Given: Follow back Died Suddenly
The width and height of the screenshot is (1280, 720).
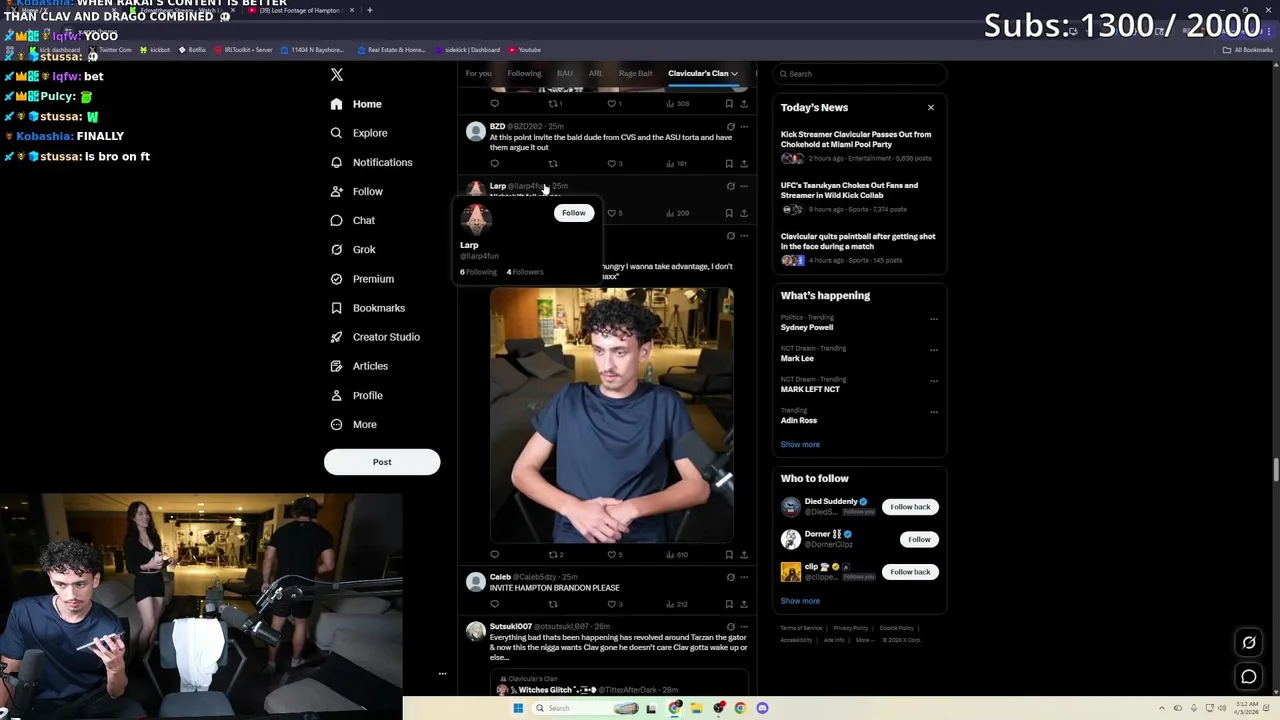Looking at the screenshot, I should coord(910,507).
